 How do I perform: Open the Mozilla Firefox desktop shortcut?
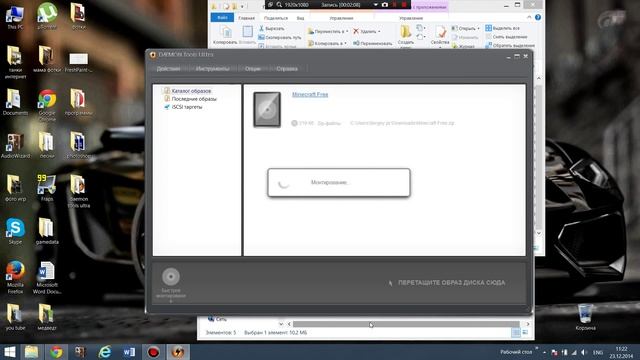tap(15, 278)
